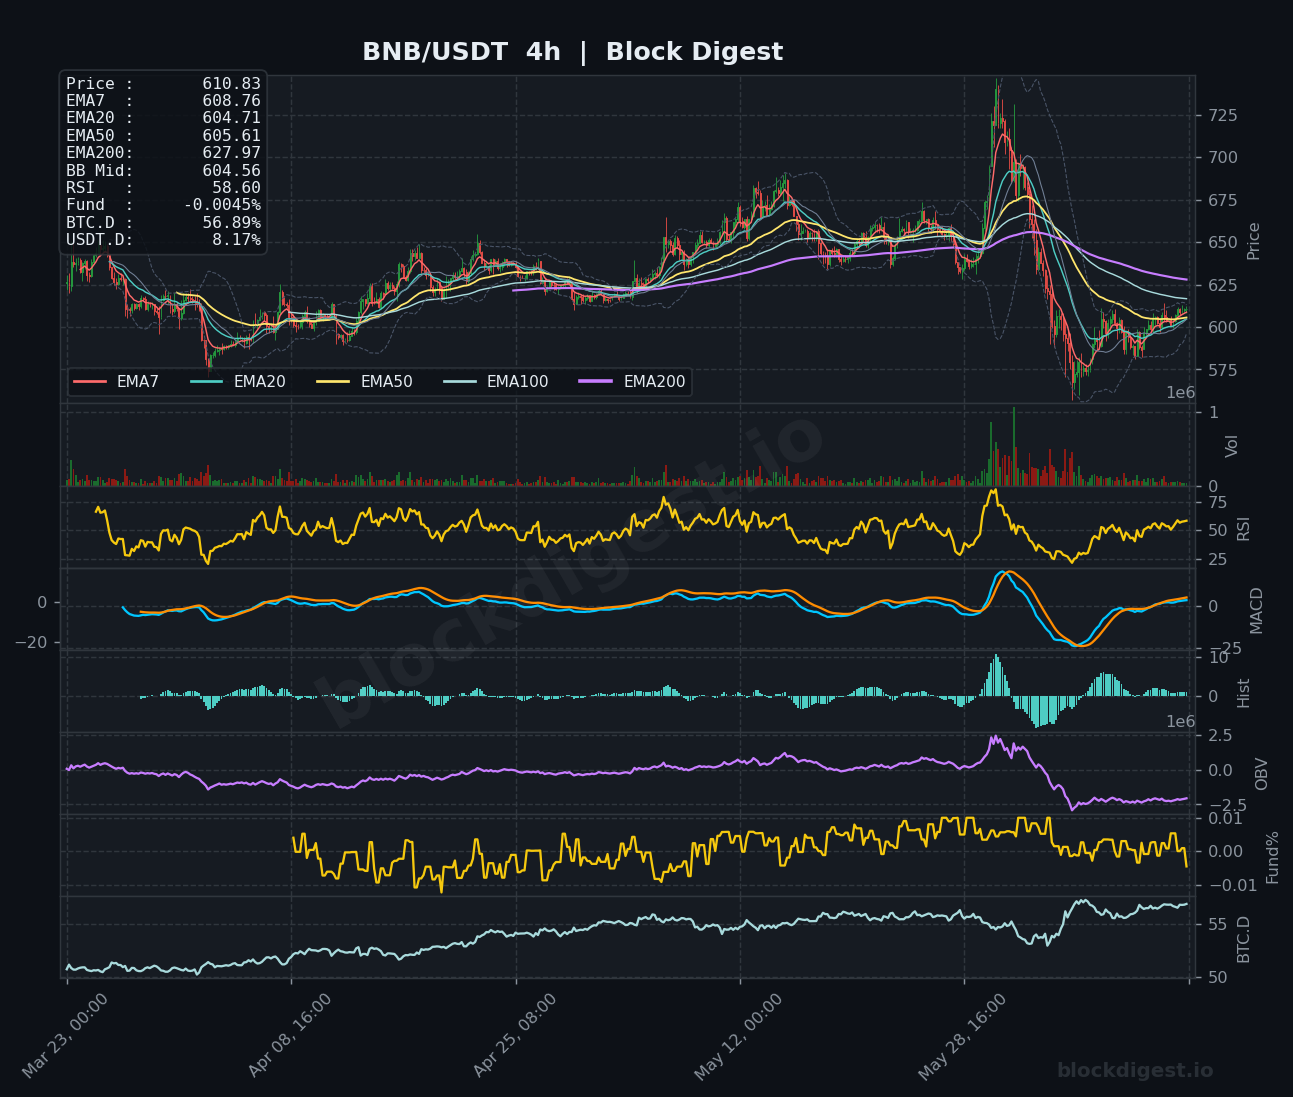Click the BTC.D 55 tick label
This screenshot has width=1293, height=1097.
pyautogui.click(x=1217, y=924)
